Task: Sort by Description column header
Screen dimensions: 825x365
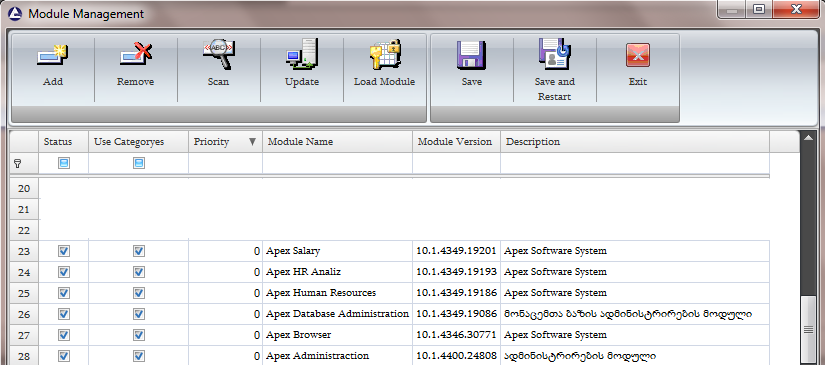Action: (x=635, y=142)
